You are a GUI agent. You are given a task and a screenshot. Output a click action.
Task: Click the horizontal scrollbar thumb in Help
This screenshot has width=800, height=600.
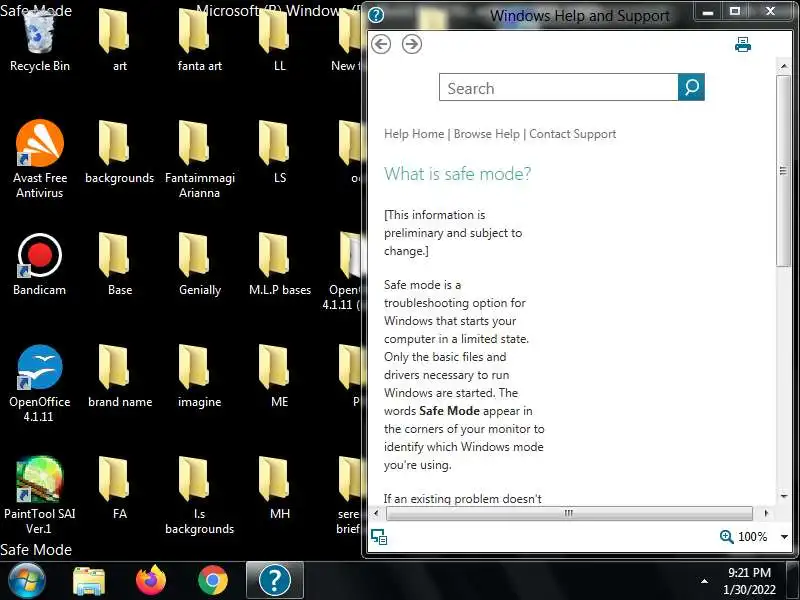[569, 513]
